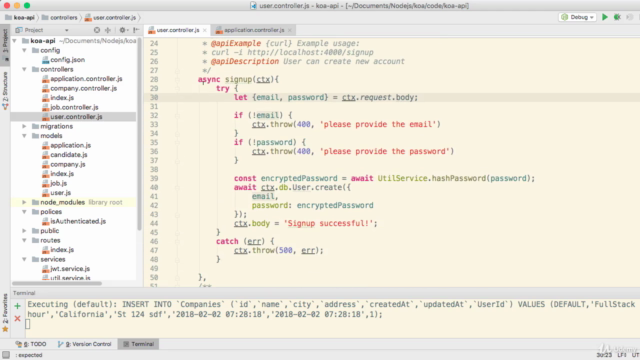Run the Debug configuration with play button
640x360 pixels.
click(x=604, y=17)
